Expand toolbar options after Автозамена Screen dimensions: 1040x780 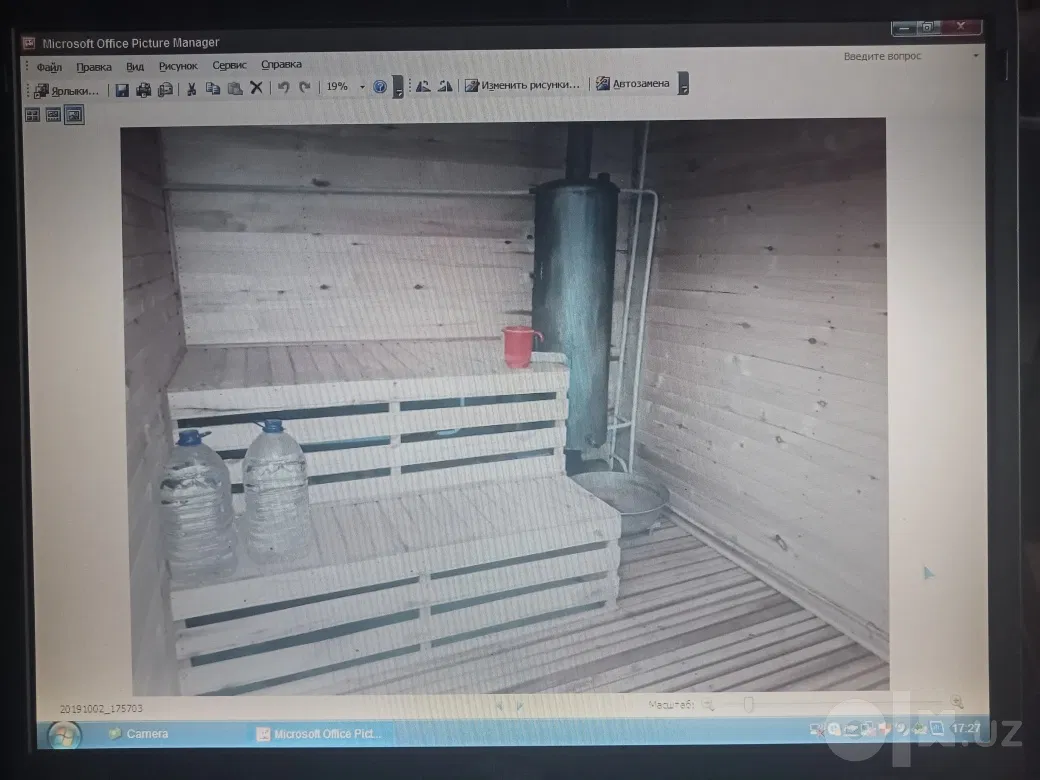683,84
